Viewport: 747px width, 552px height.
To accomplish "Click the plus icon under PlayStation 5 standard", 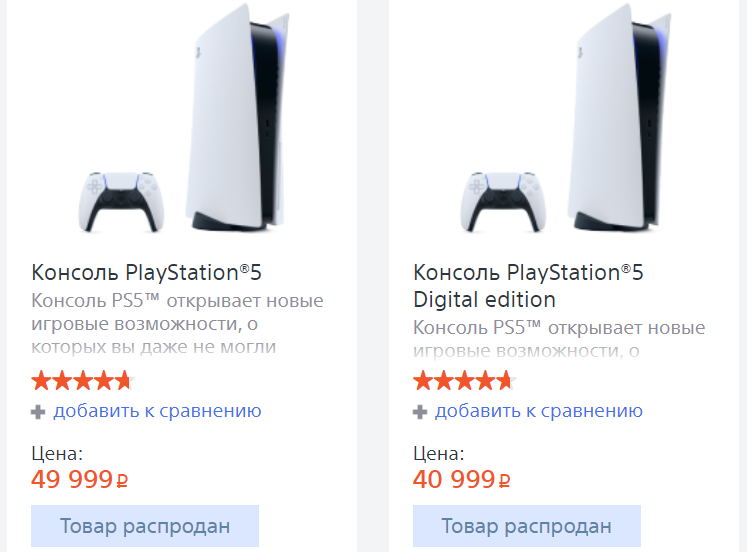I will tap(38, 411).
